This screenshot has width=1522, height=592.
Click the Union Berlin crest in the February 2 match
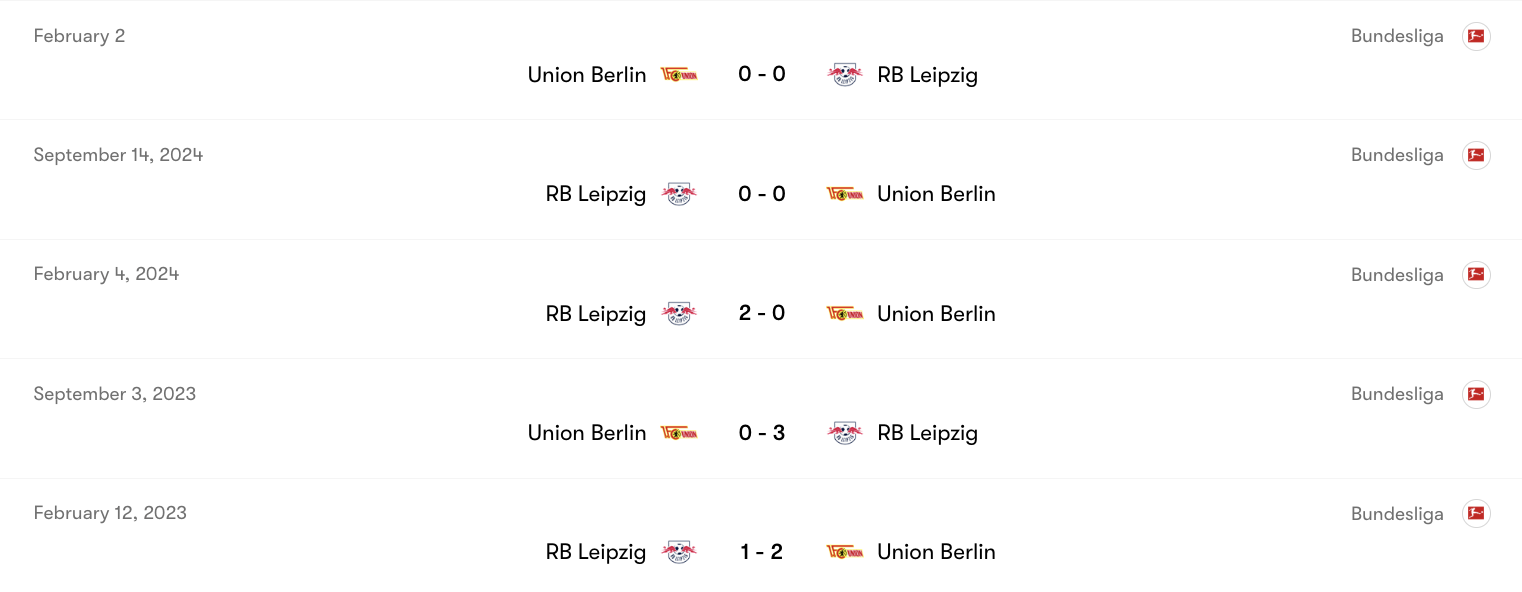click(679, 74)
